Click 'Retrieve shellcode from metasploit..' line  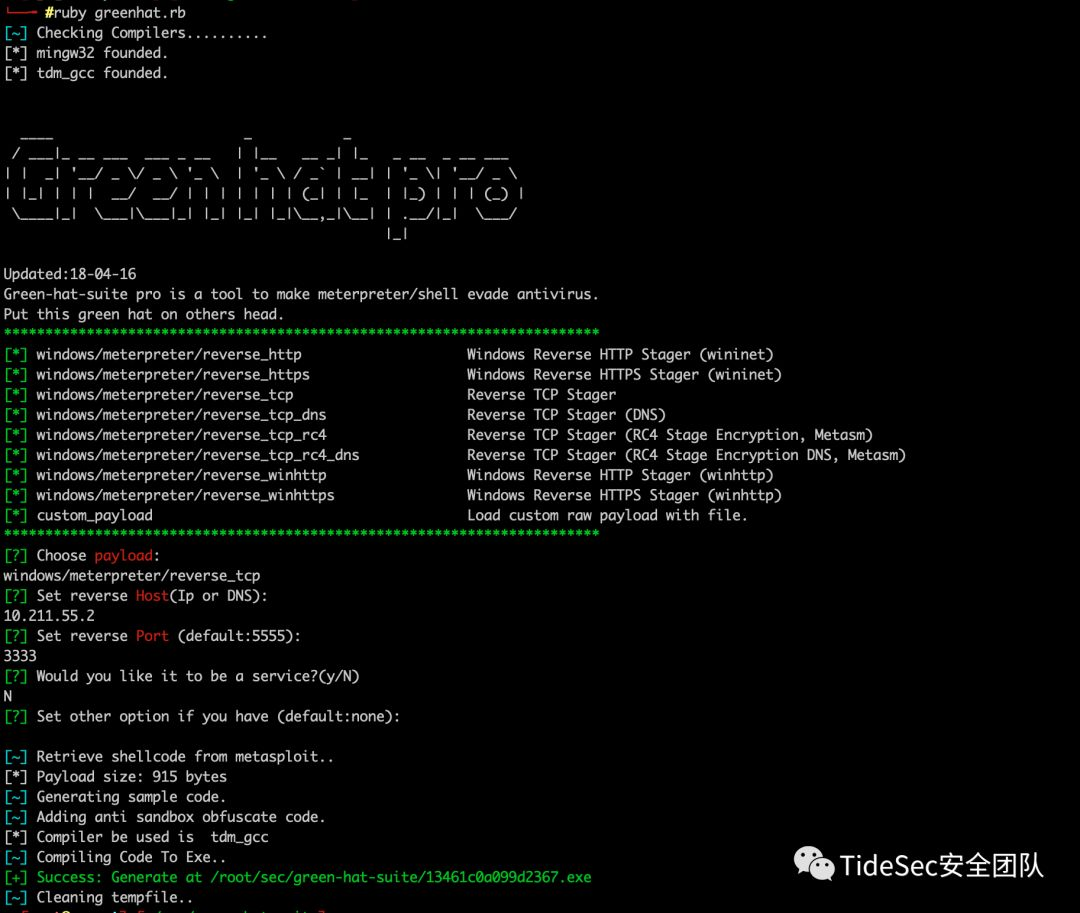pyautogui.click(x=185, y=756)
